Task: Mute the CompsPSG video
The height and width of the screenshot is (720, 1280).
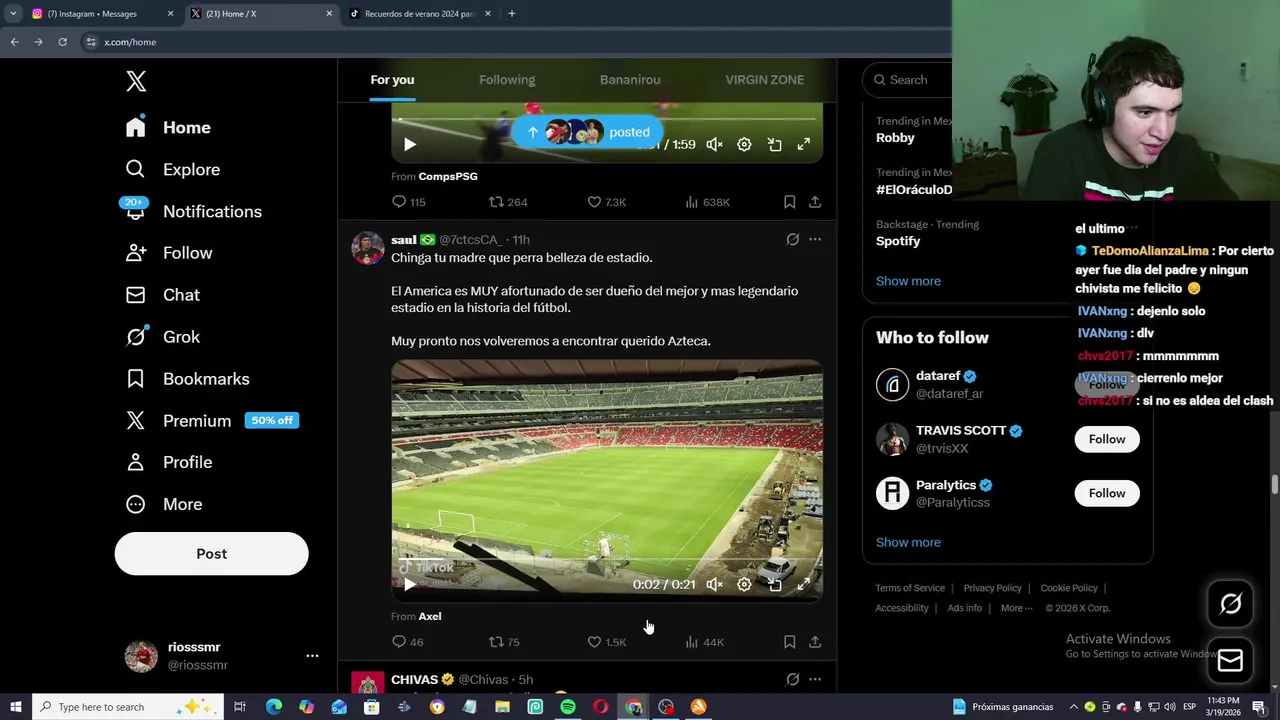Action: click(714, 145)
